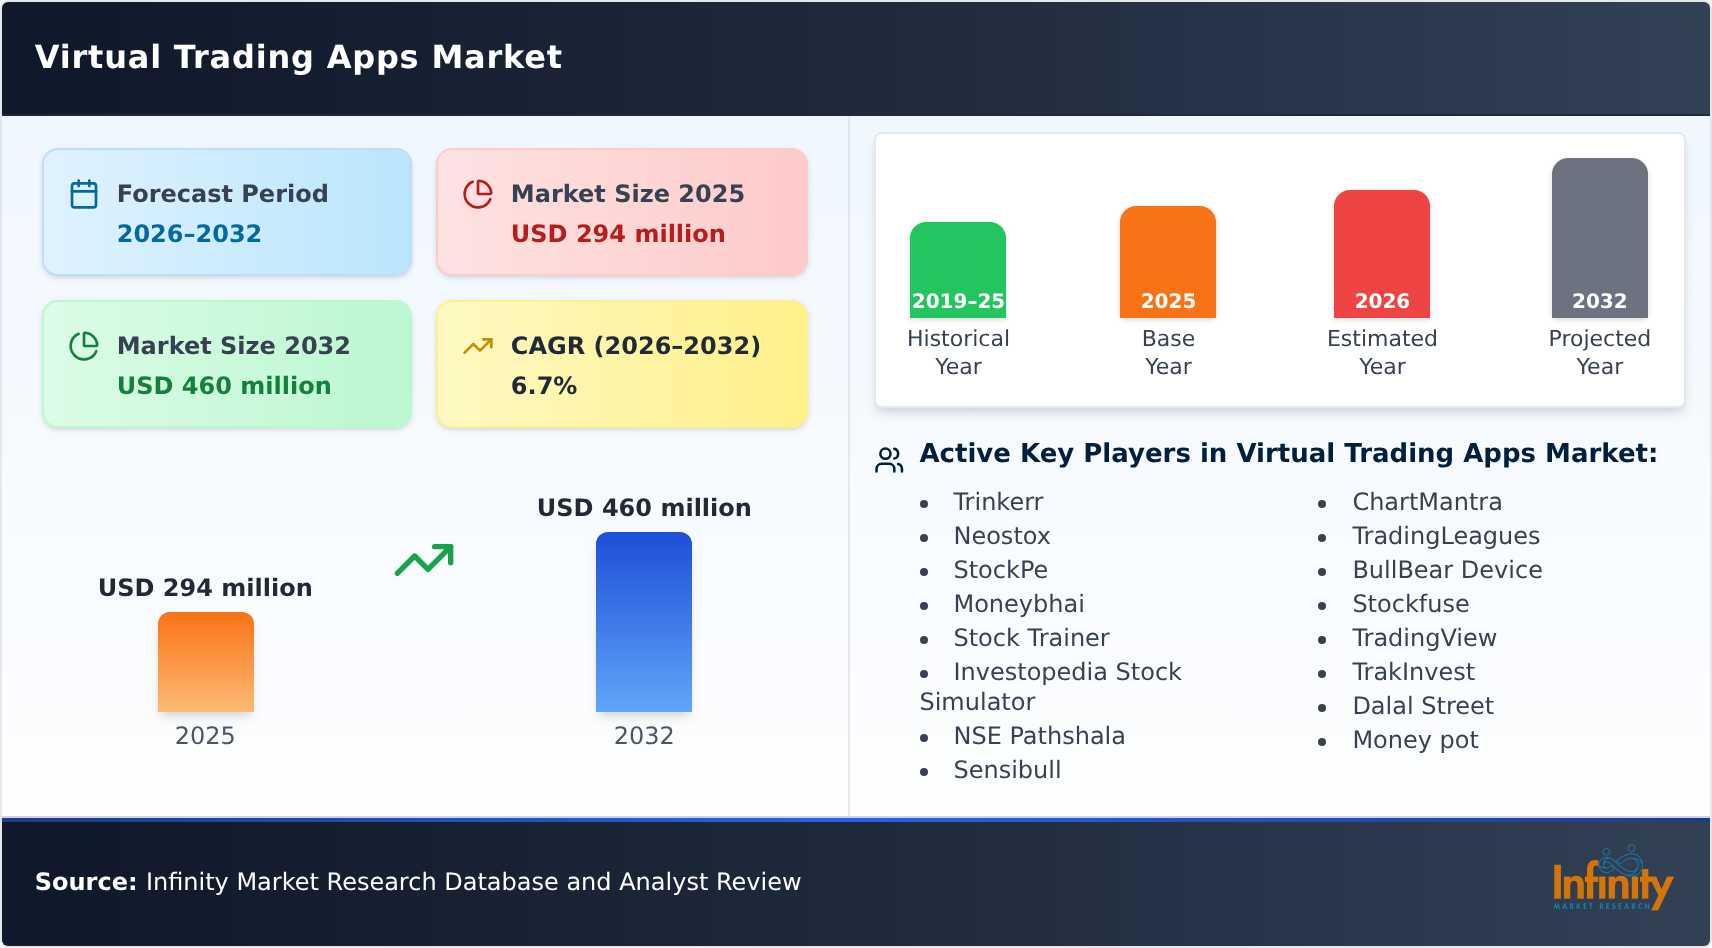
Task: Select the gray 2032 Projected Year bar
Action: click(1600, 238)
